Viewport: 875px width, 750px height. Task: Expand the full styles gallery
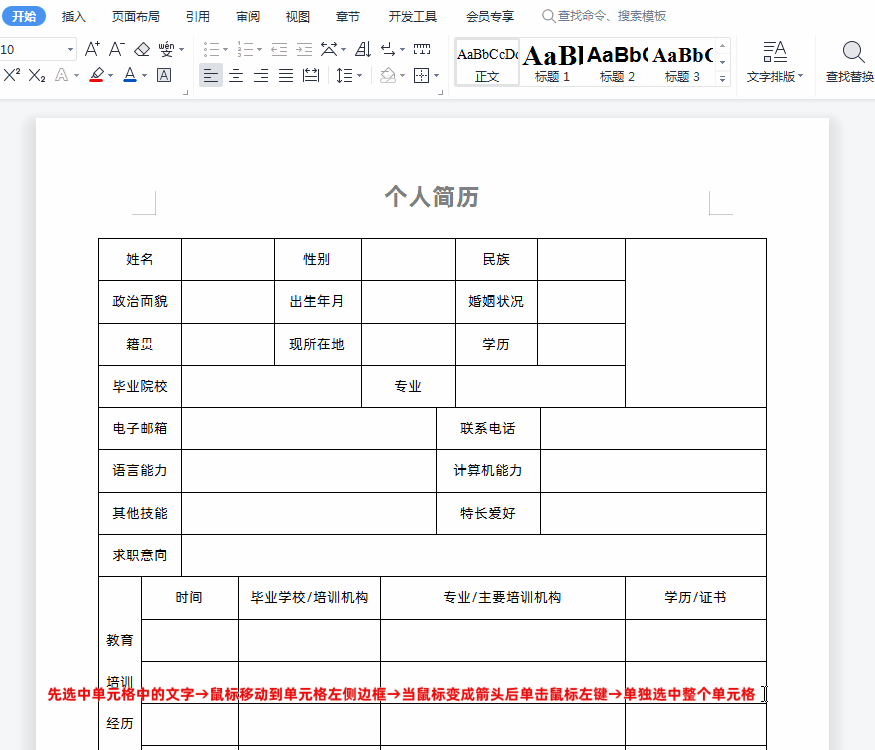[723, 79]
